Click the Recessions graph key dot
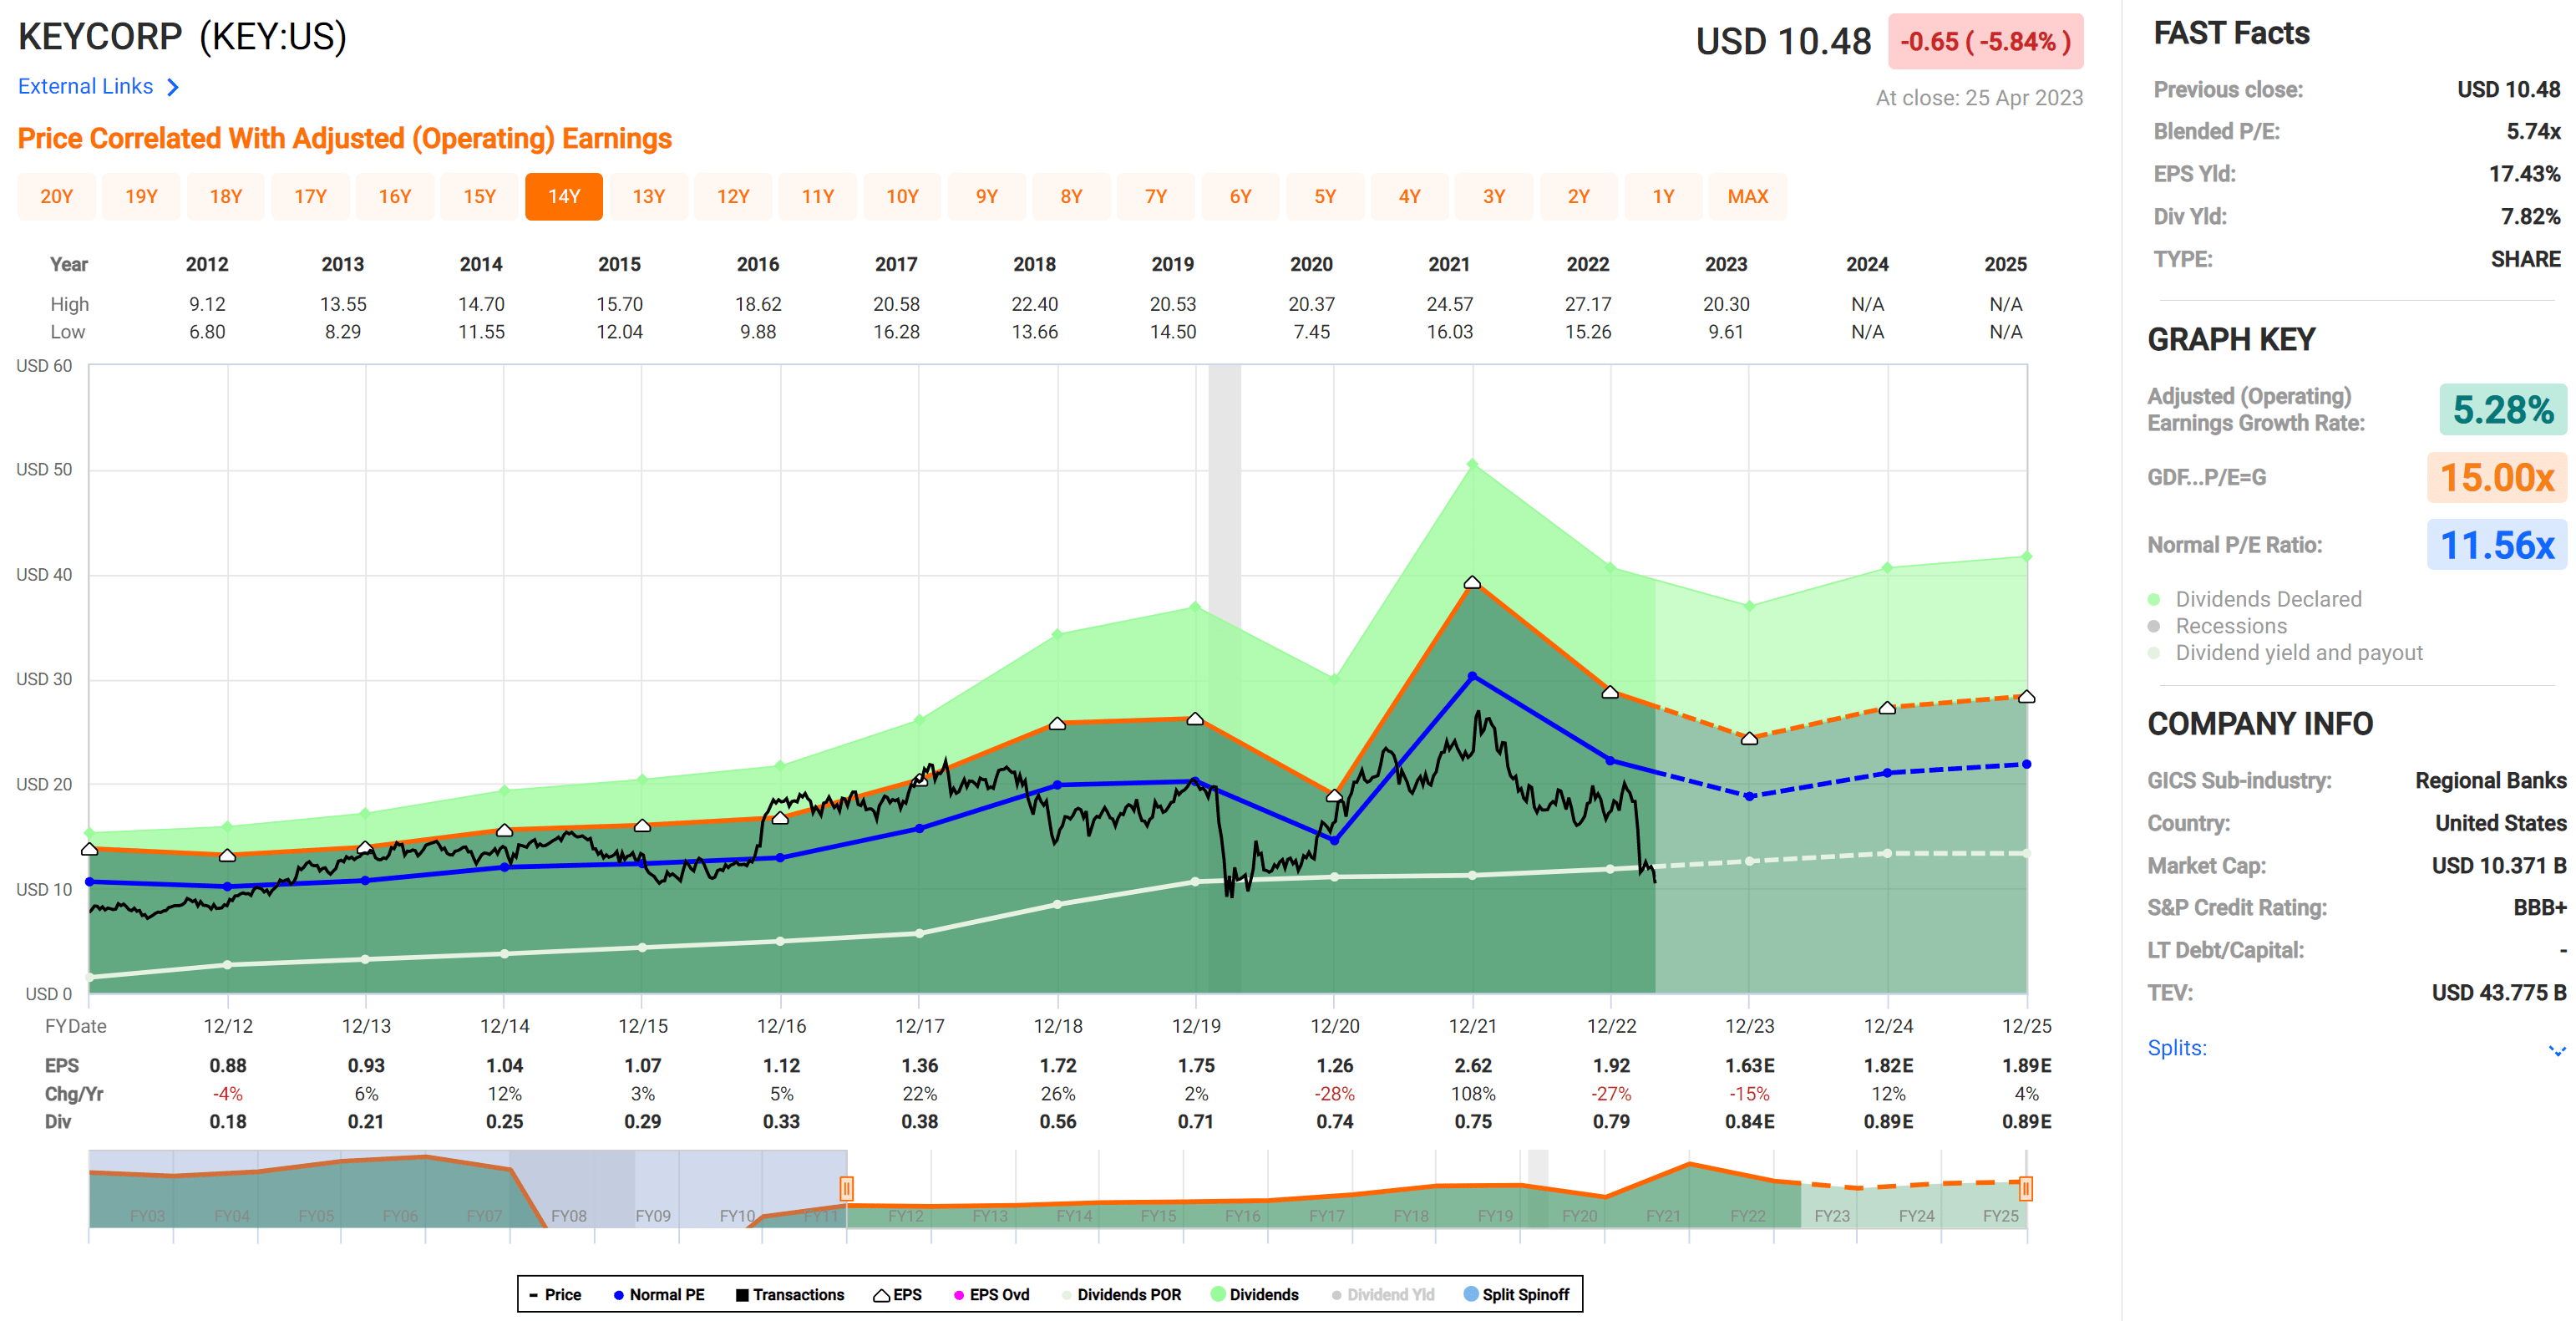Viewport: 2576px width, 1321px height. coord(2154,626)
